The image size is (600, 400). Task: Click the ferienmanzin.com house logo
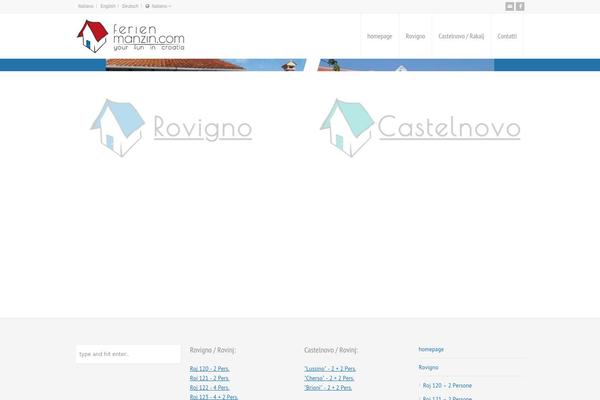click(130, 36)
